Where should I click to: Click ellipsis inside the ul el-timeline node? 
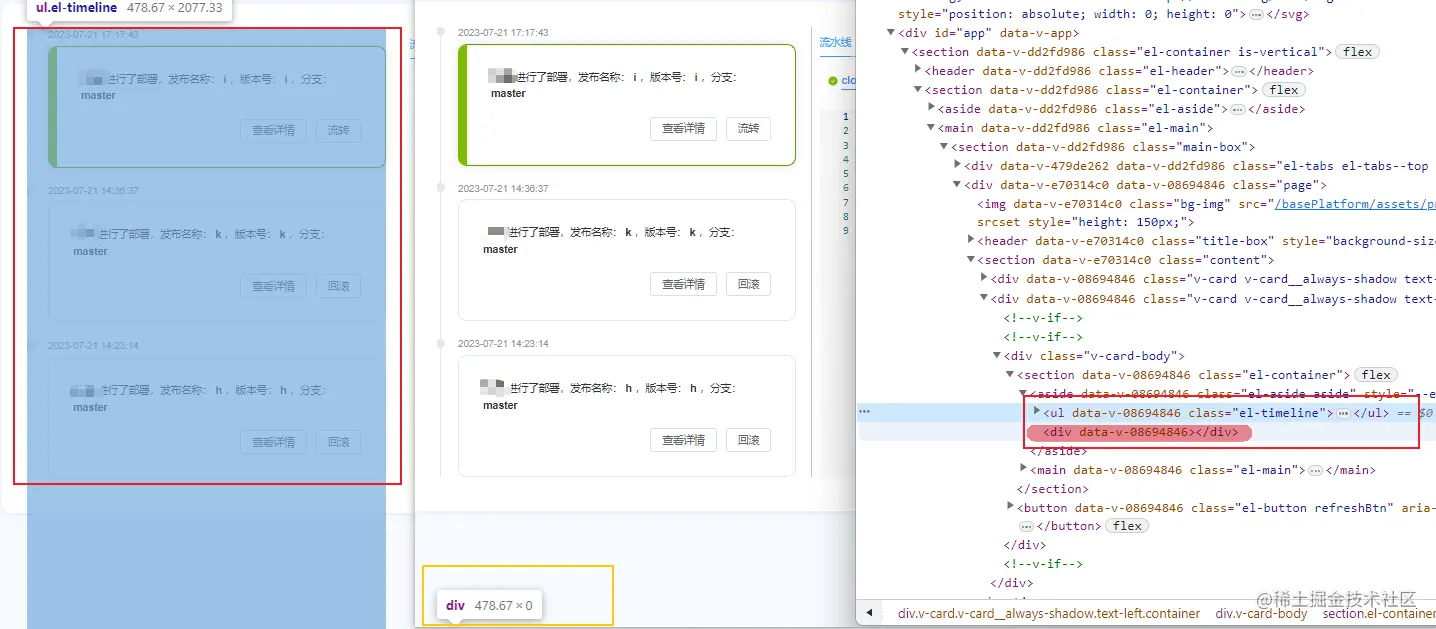[1343, 413]
